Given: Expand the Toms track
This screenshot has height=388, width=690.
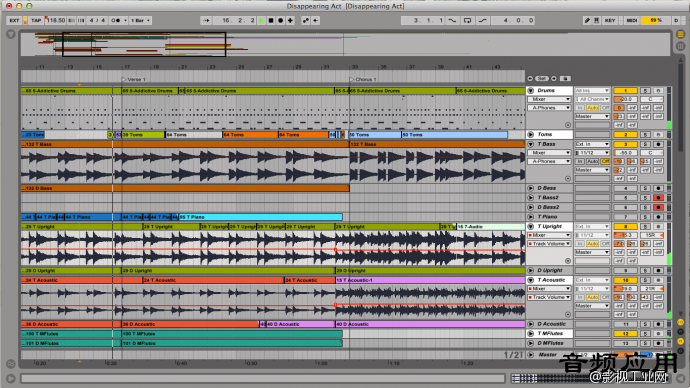Looking at the screenshot, I should click(531, 135).
